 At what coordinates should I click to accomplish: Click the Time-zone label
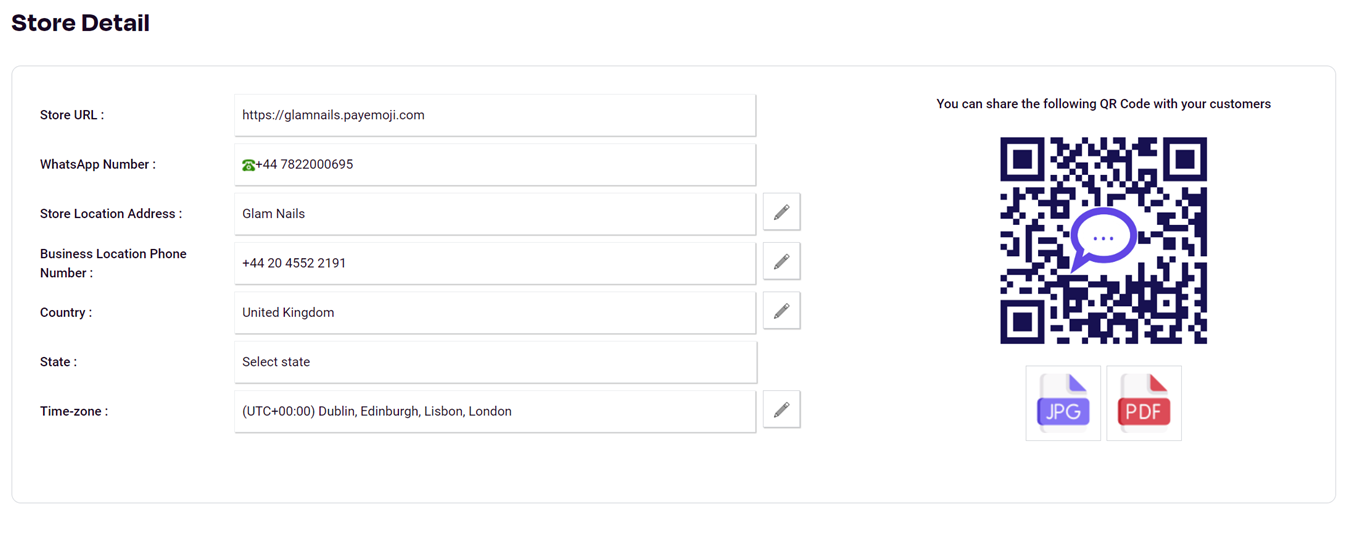74,411
